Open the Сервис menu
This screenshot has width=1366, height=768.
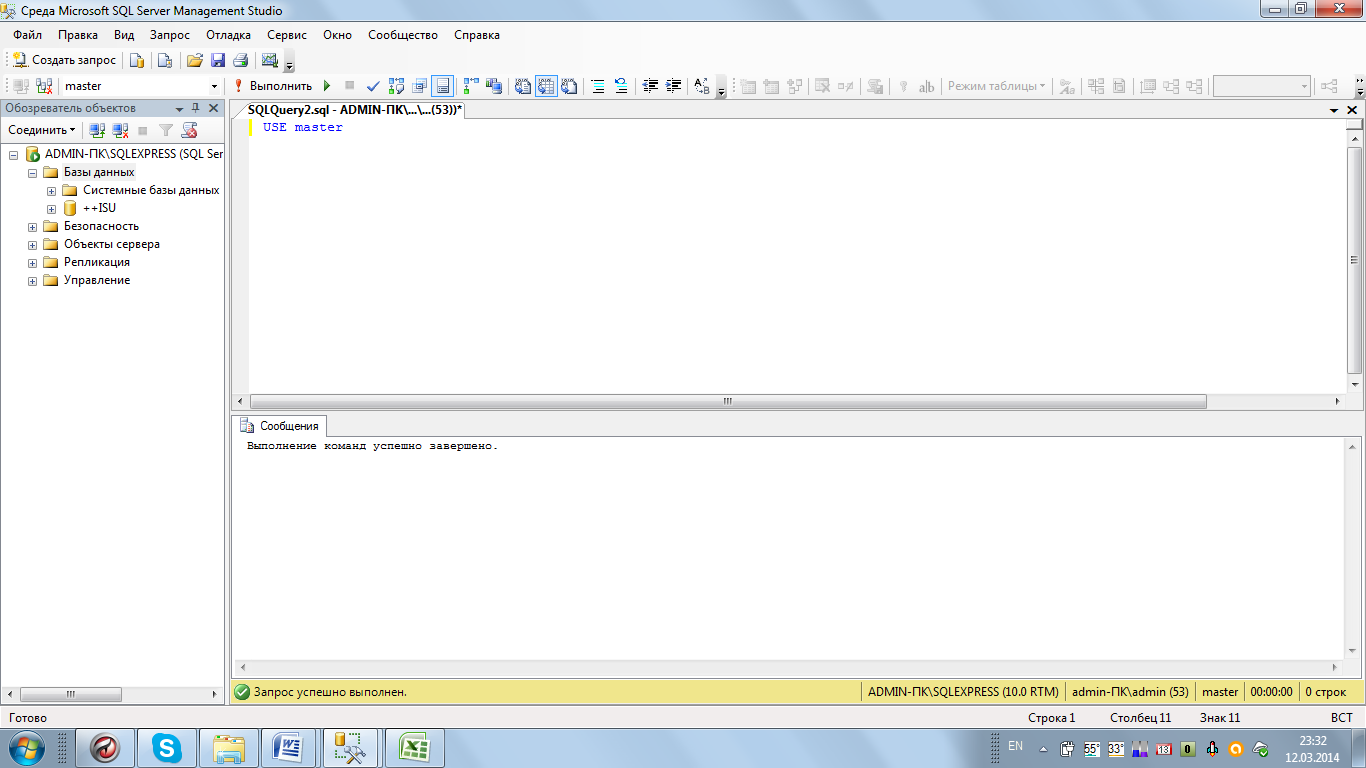287,35
